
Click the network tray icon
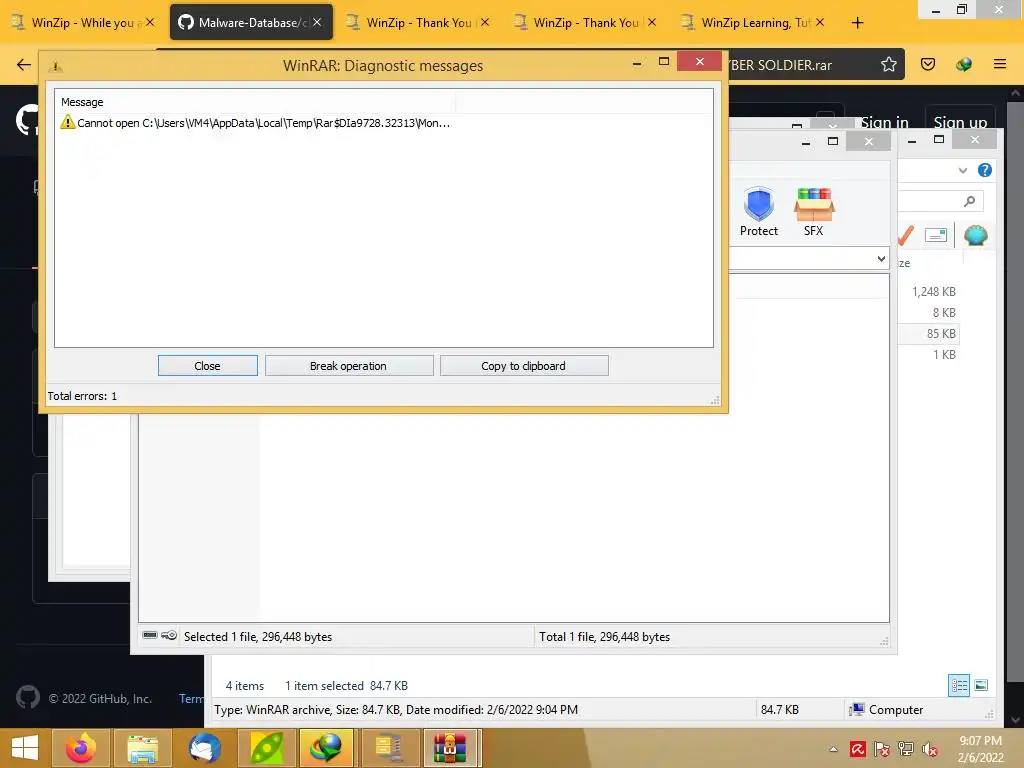(x=906, y=749)
